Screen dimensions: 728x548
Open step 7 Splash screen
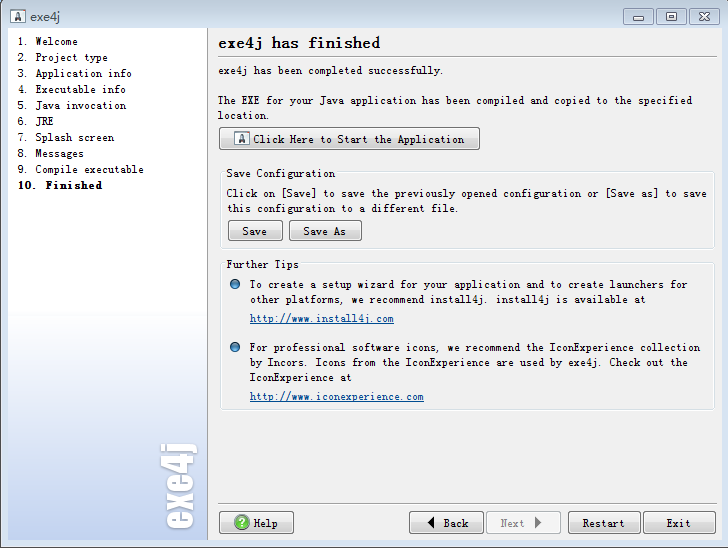65,137
